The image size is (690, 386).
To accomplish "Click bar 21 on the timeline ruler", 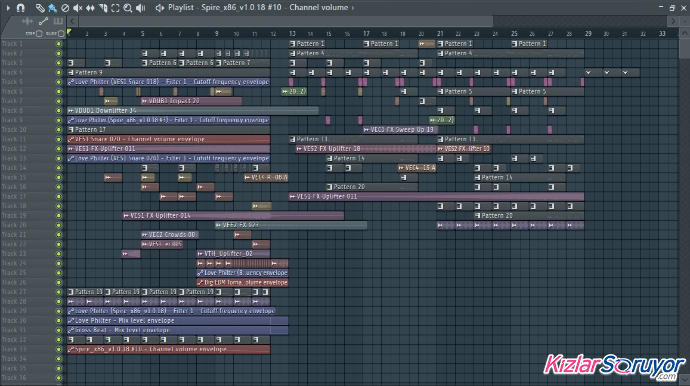I will (440, 33).
